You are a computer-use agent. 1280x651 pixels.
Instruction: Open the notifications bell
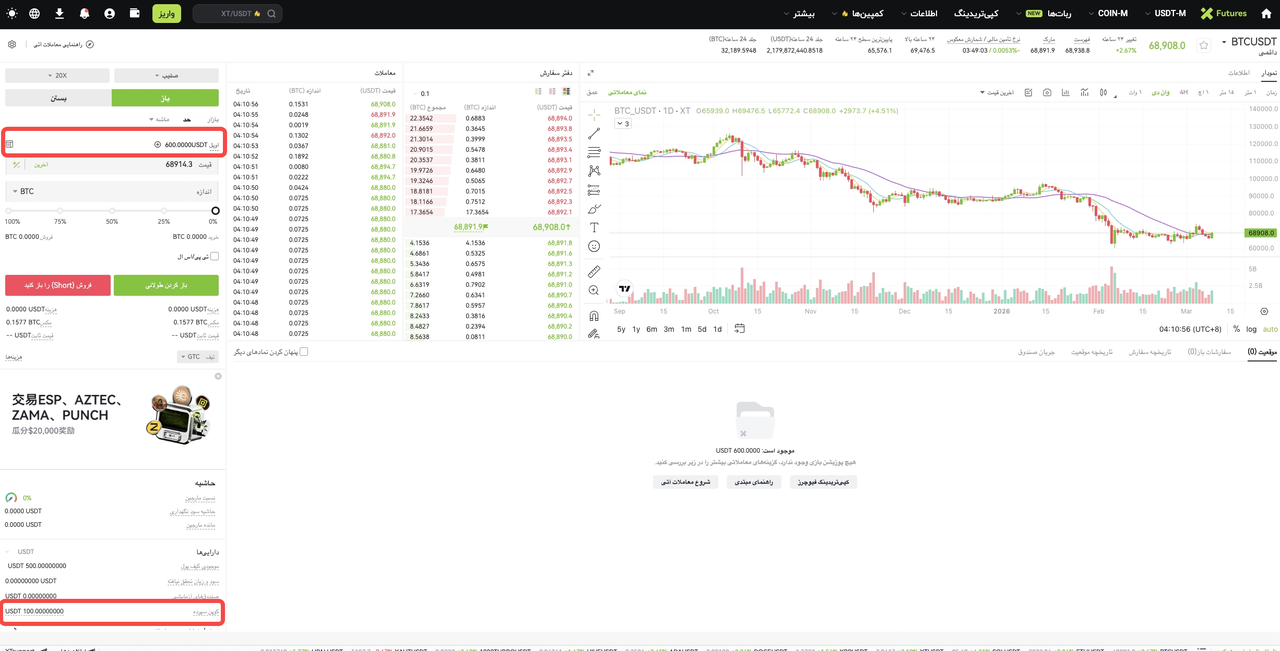tap(84, 14)
